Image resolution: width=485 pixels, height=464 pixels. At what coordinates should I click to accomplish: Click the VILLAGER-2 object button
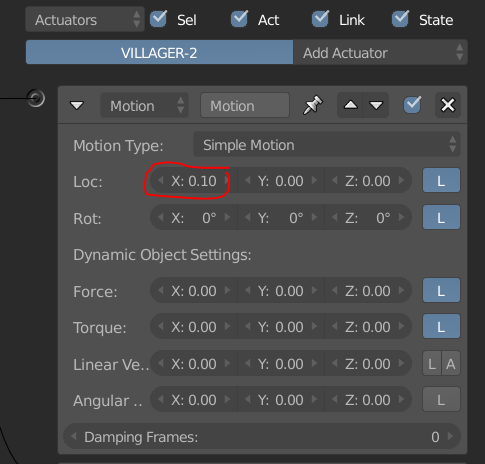(159, 52)
